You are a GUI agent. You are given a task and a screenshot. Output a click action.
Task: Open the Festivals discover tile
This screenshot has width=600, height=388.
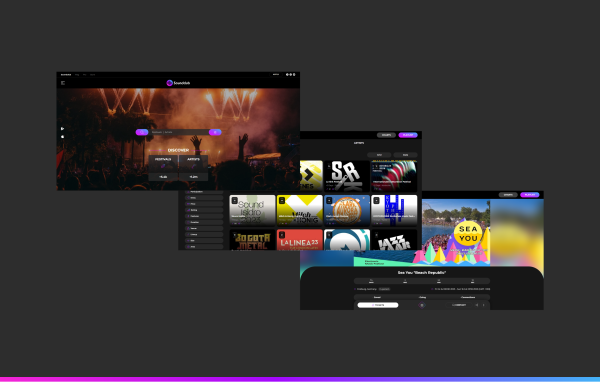163,168
